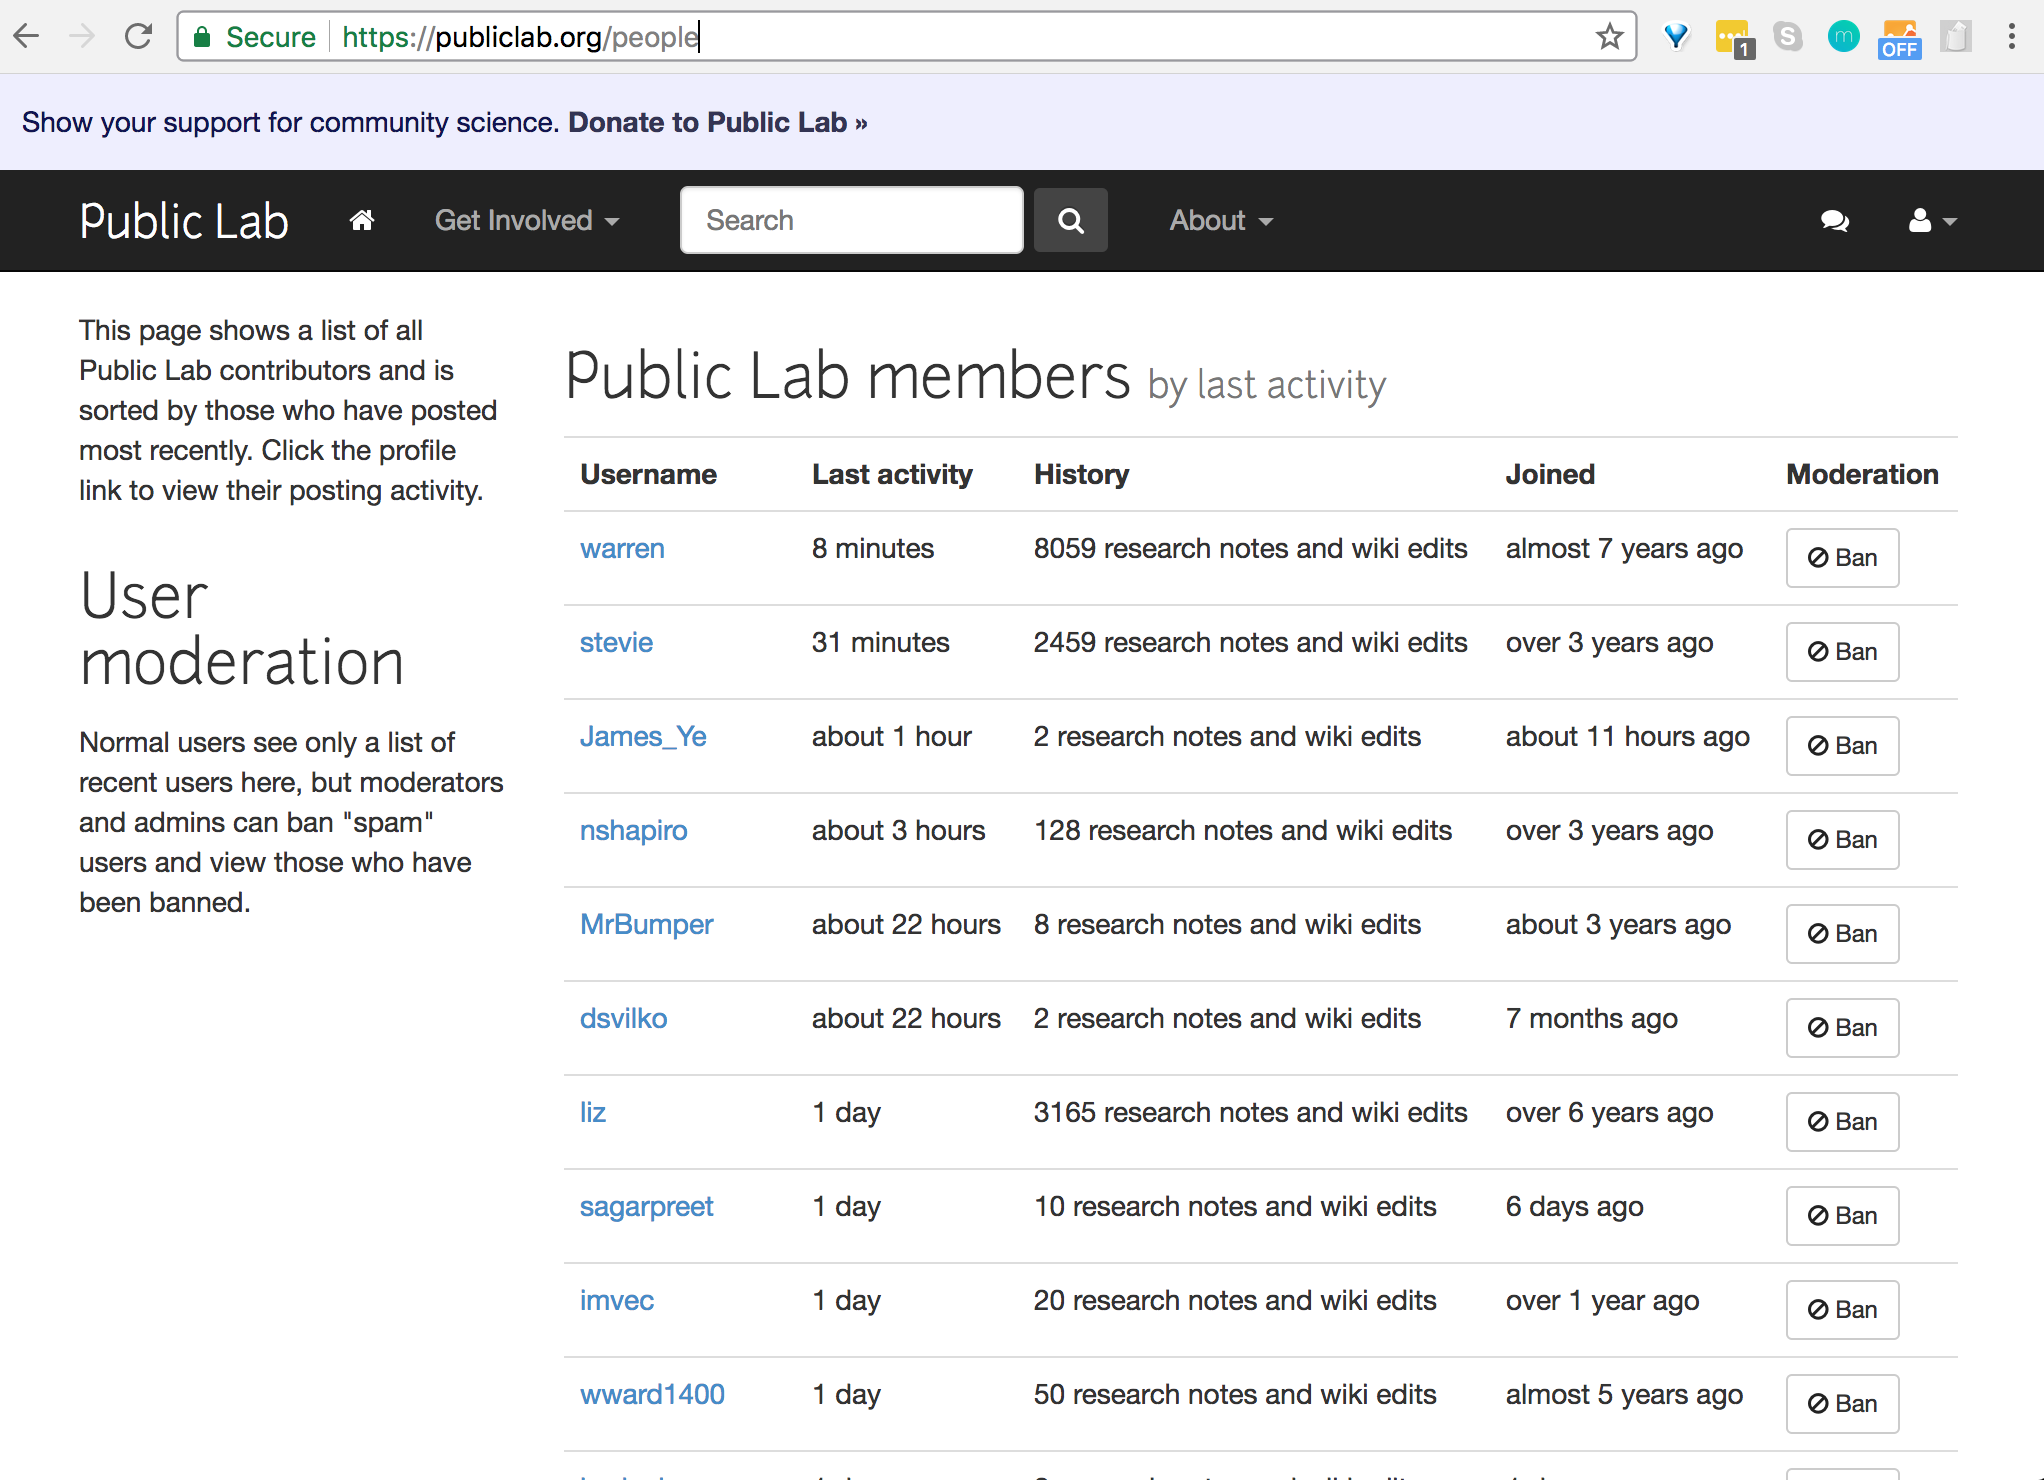Click the home icon in navbar
The image size is (2044, 1480).
point(362,220)
